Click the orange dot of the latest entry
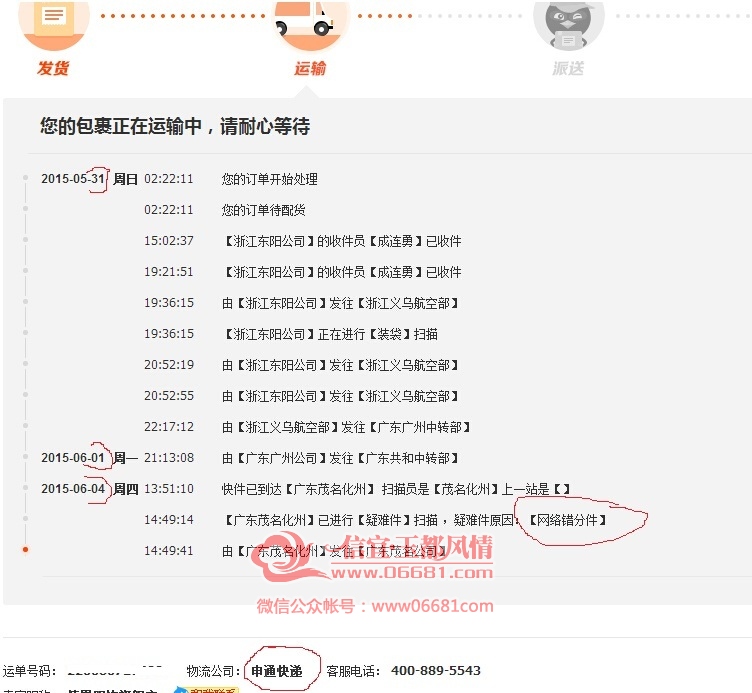Viewport: 752px width, 693px height. (25, 550)
